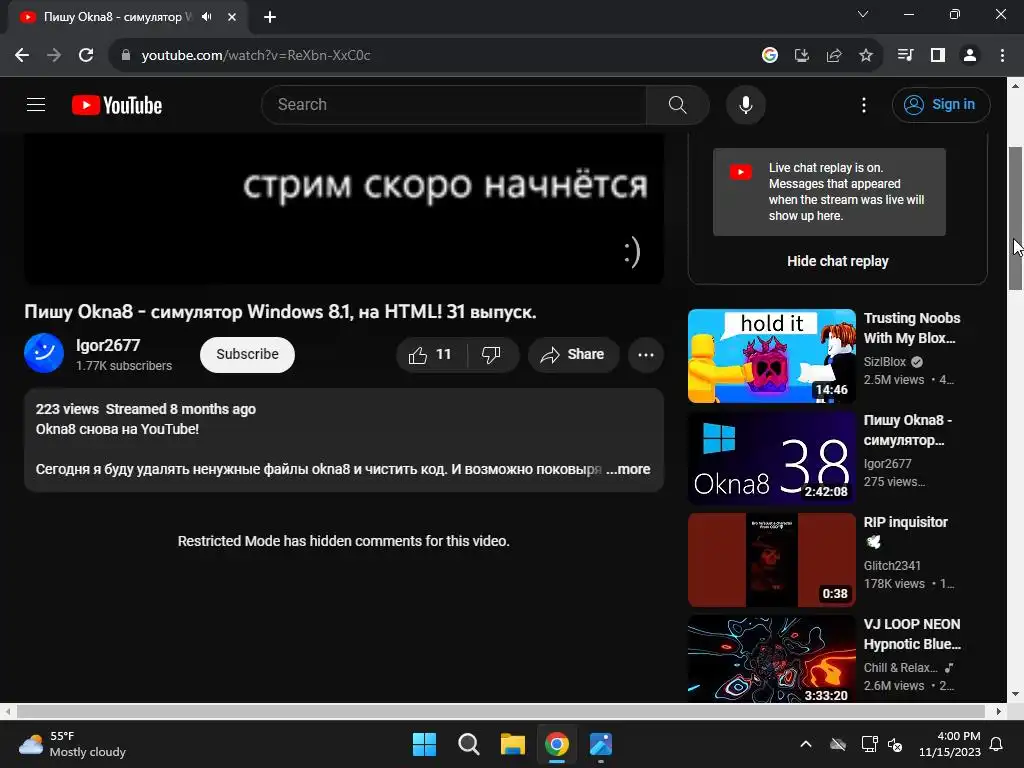Open VJ LOOP NEON video thumbnail
This screenshot has width=1024, height=768.
[x=771, y=660]
